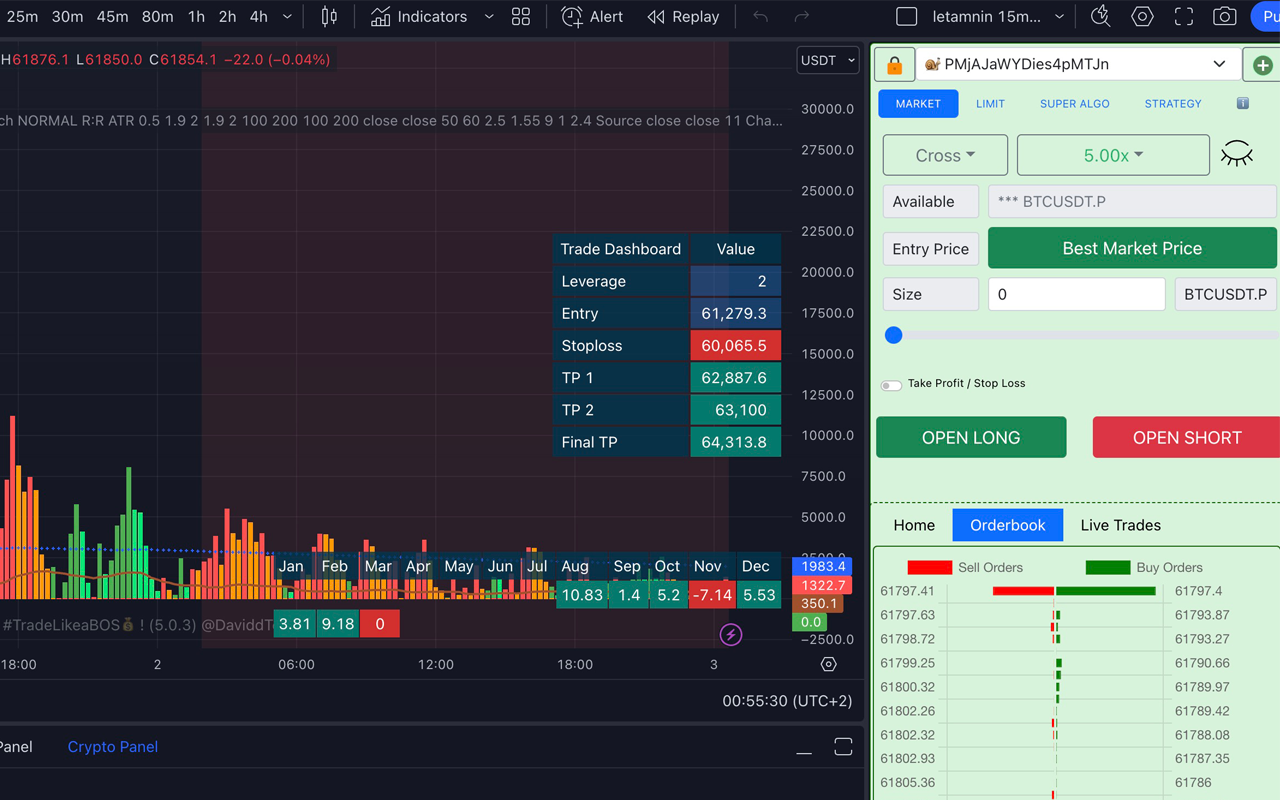The width and height of the screenshot is (1280, 800).
Task: Click the layout square icon beside letamnin
Action: click(x=906, y=17)
